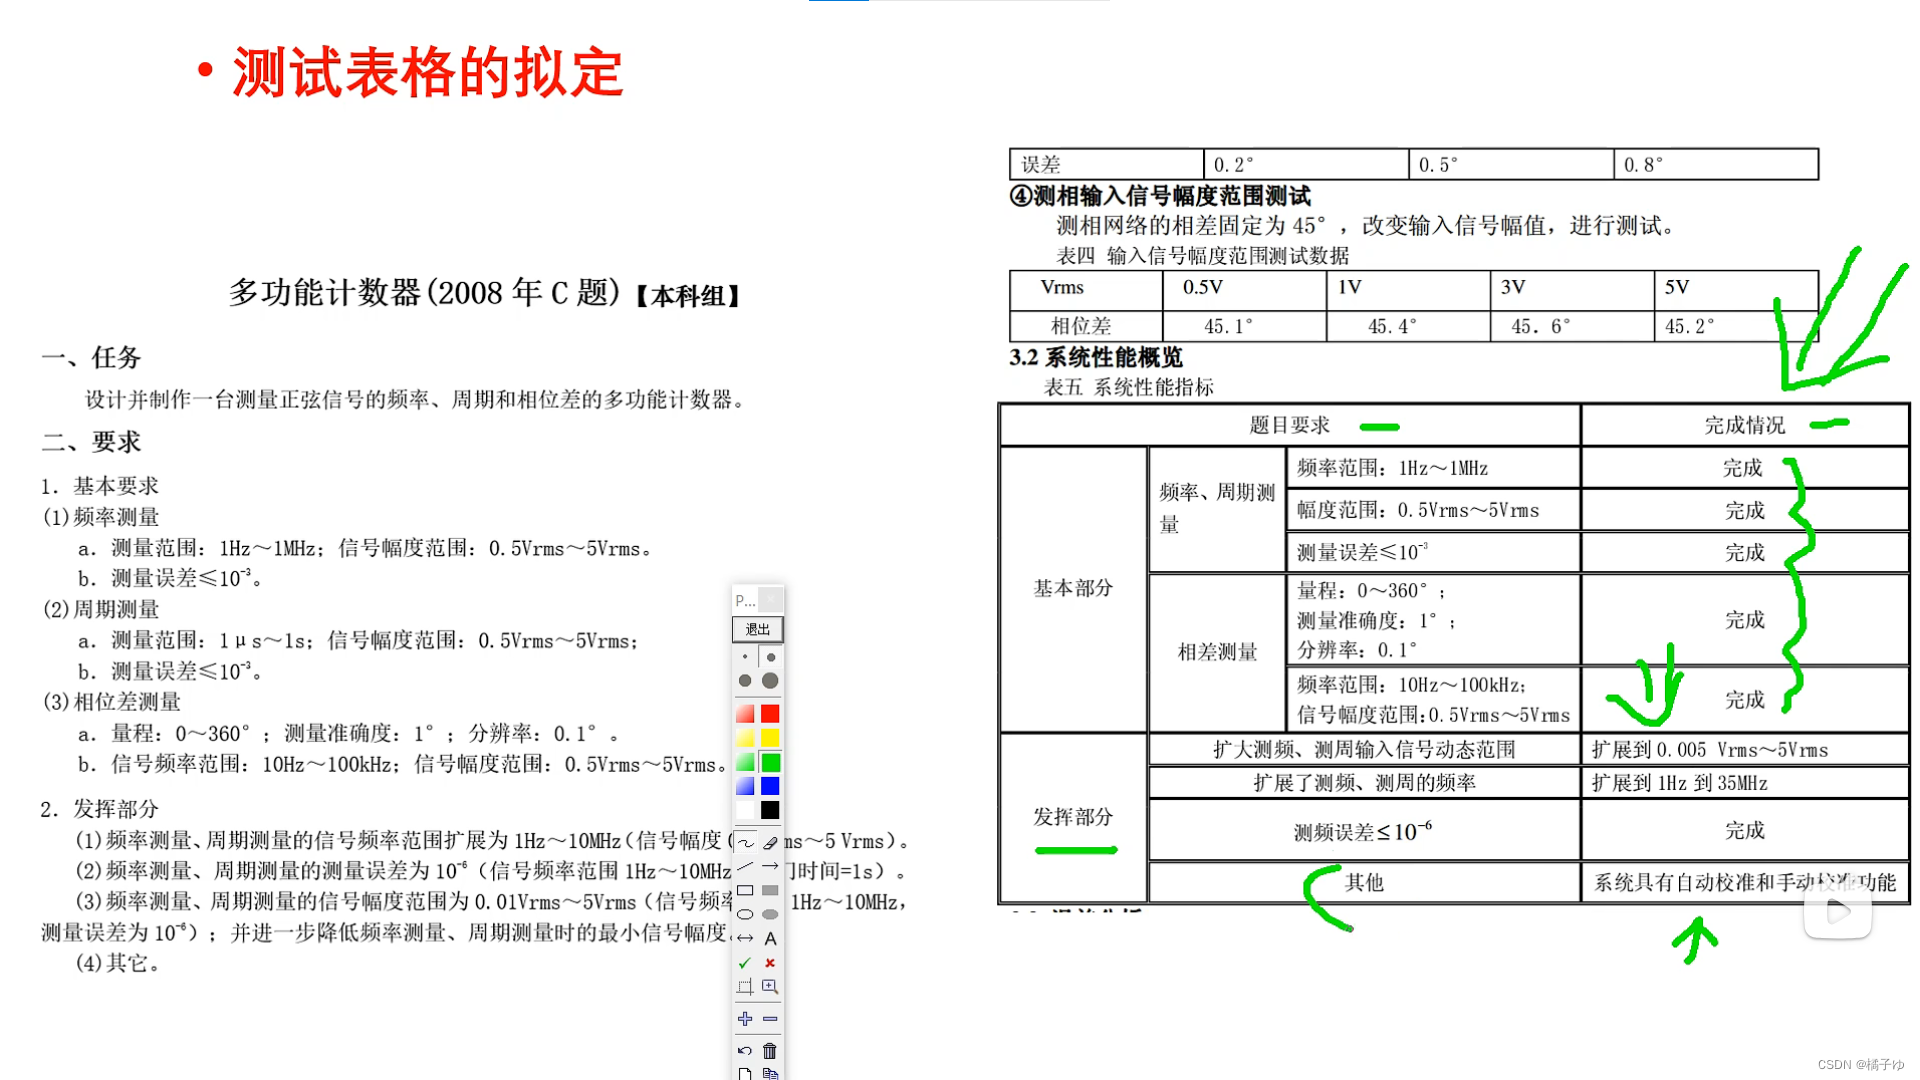Select the green checkmark stamp tool
The width and height of the screenshot is (1920, 1080).
(x=745, y=962)
